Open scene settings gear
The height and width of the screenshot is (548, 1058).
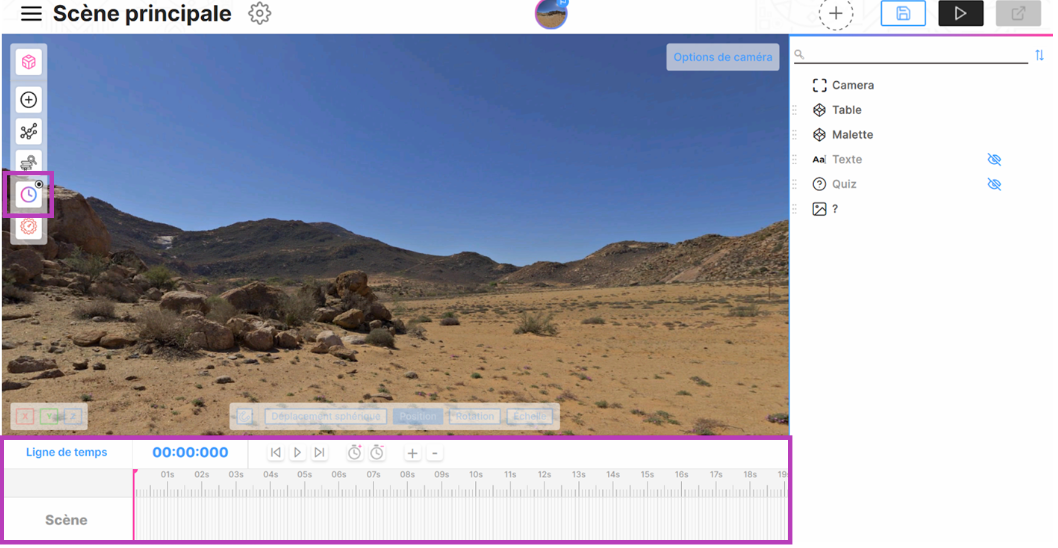[259, 13]
